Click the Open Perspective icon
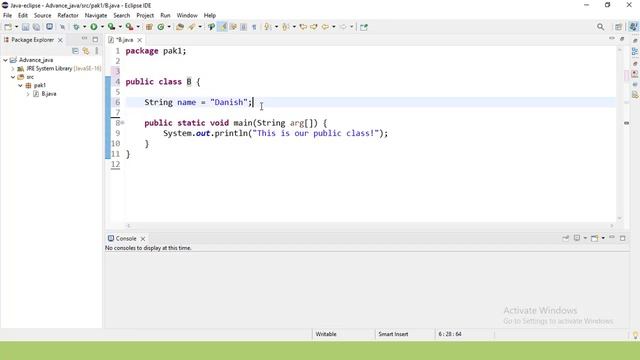The image size is (640, 360). (x=618, y=27)
